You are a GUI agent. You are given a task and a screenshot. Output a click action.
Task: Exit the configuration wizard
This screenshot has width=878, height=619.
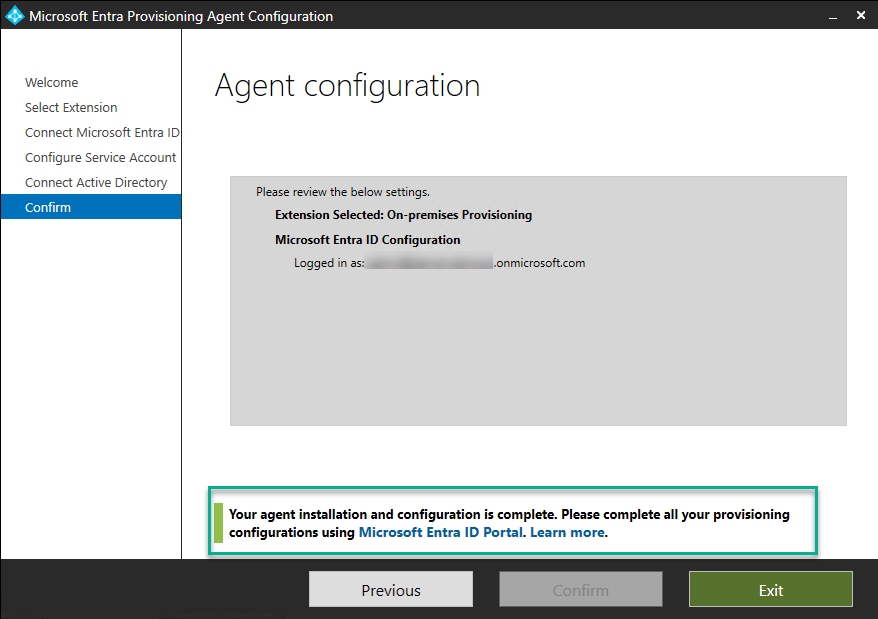coord(770,590)
